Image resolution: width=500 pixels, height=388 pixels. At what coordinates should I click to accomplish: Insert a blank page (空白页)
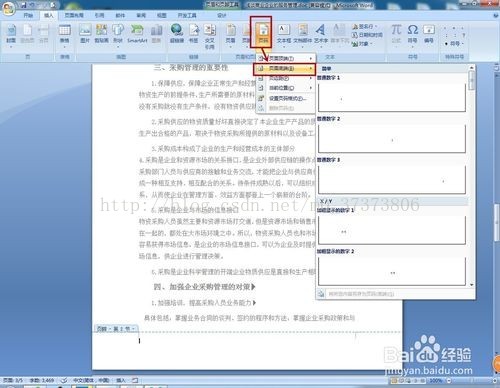(x=27, y=35)
